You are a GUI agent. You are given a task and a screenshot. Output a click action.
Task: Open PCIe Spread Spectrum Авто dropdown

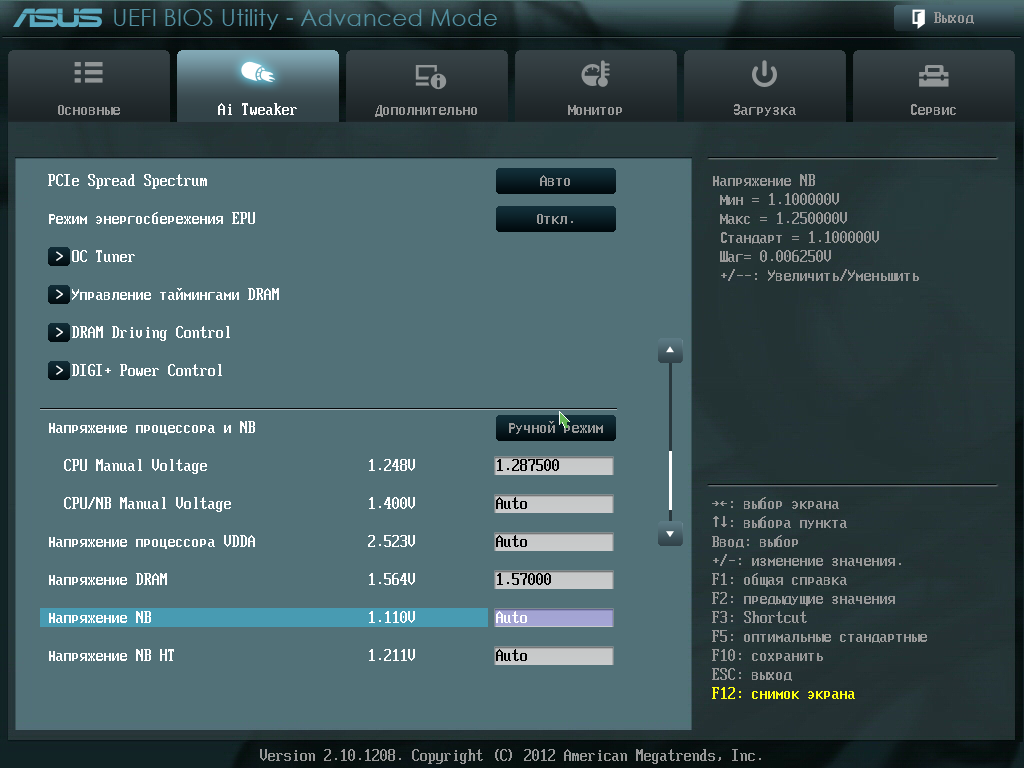click(x=555, y=181)
